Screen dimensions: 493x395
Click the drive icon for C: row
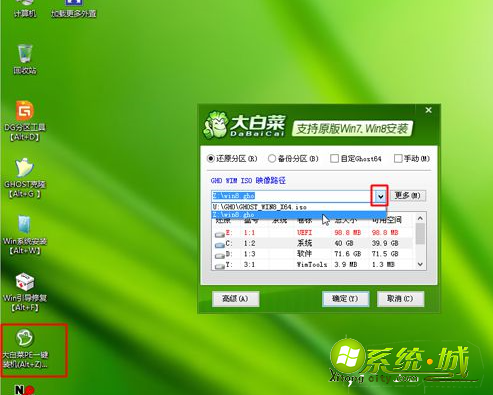[219, 245]
